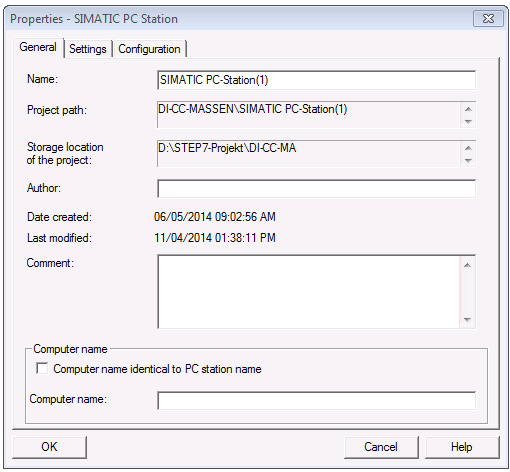Click the Cancel button

coord(381,447)
